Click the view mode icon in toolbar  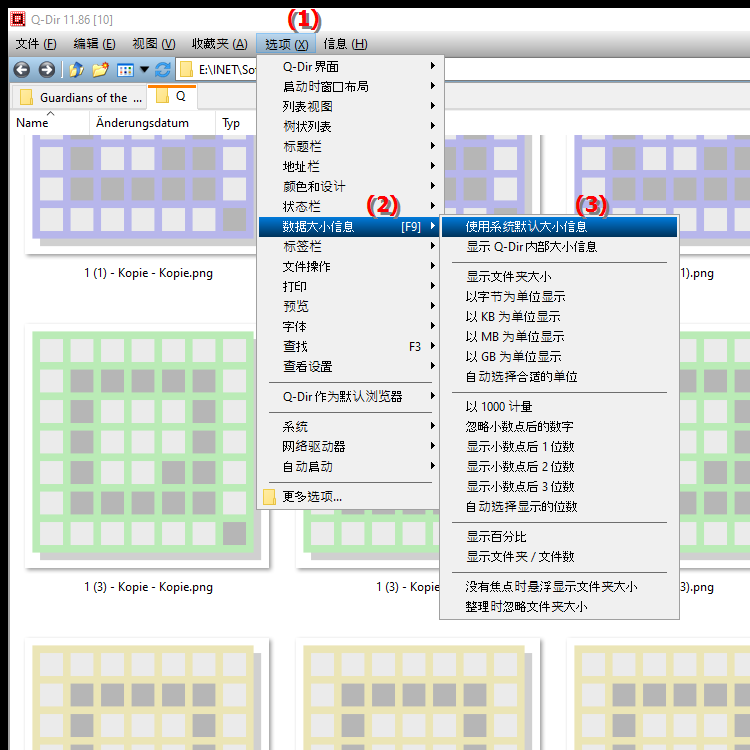point(125,70)
